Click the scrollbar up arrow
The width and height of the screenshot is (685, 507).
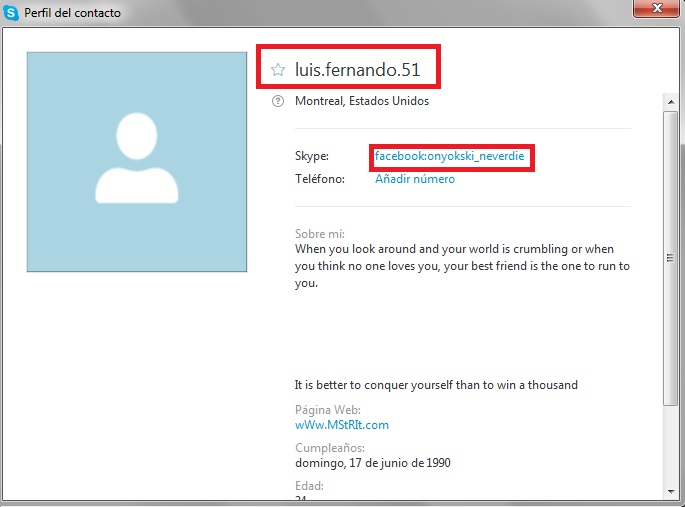671,102
